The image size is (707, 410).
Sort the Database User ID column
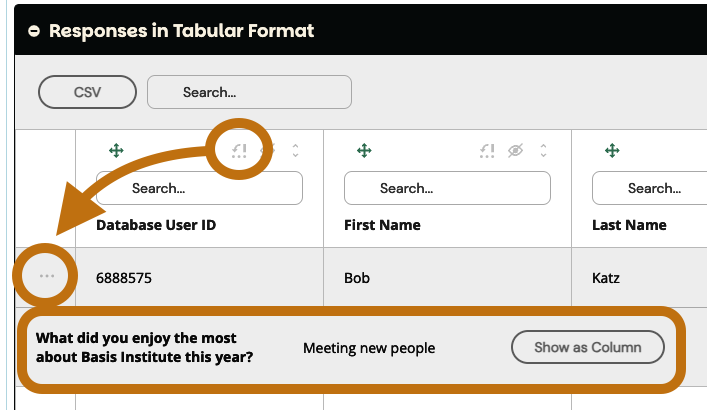click(x=295, y=151)
